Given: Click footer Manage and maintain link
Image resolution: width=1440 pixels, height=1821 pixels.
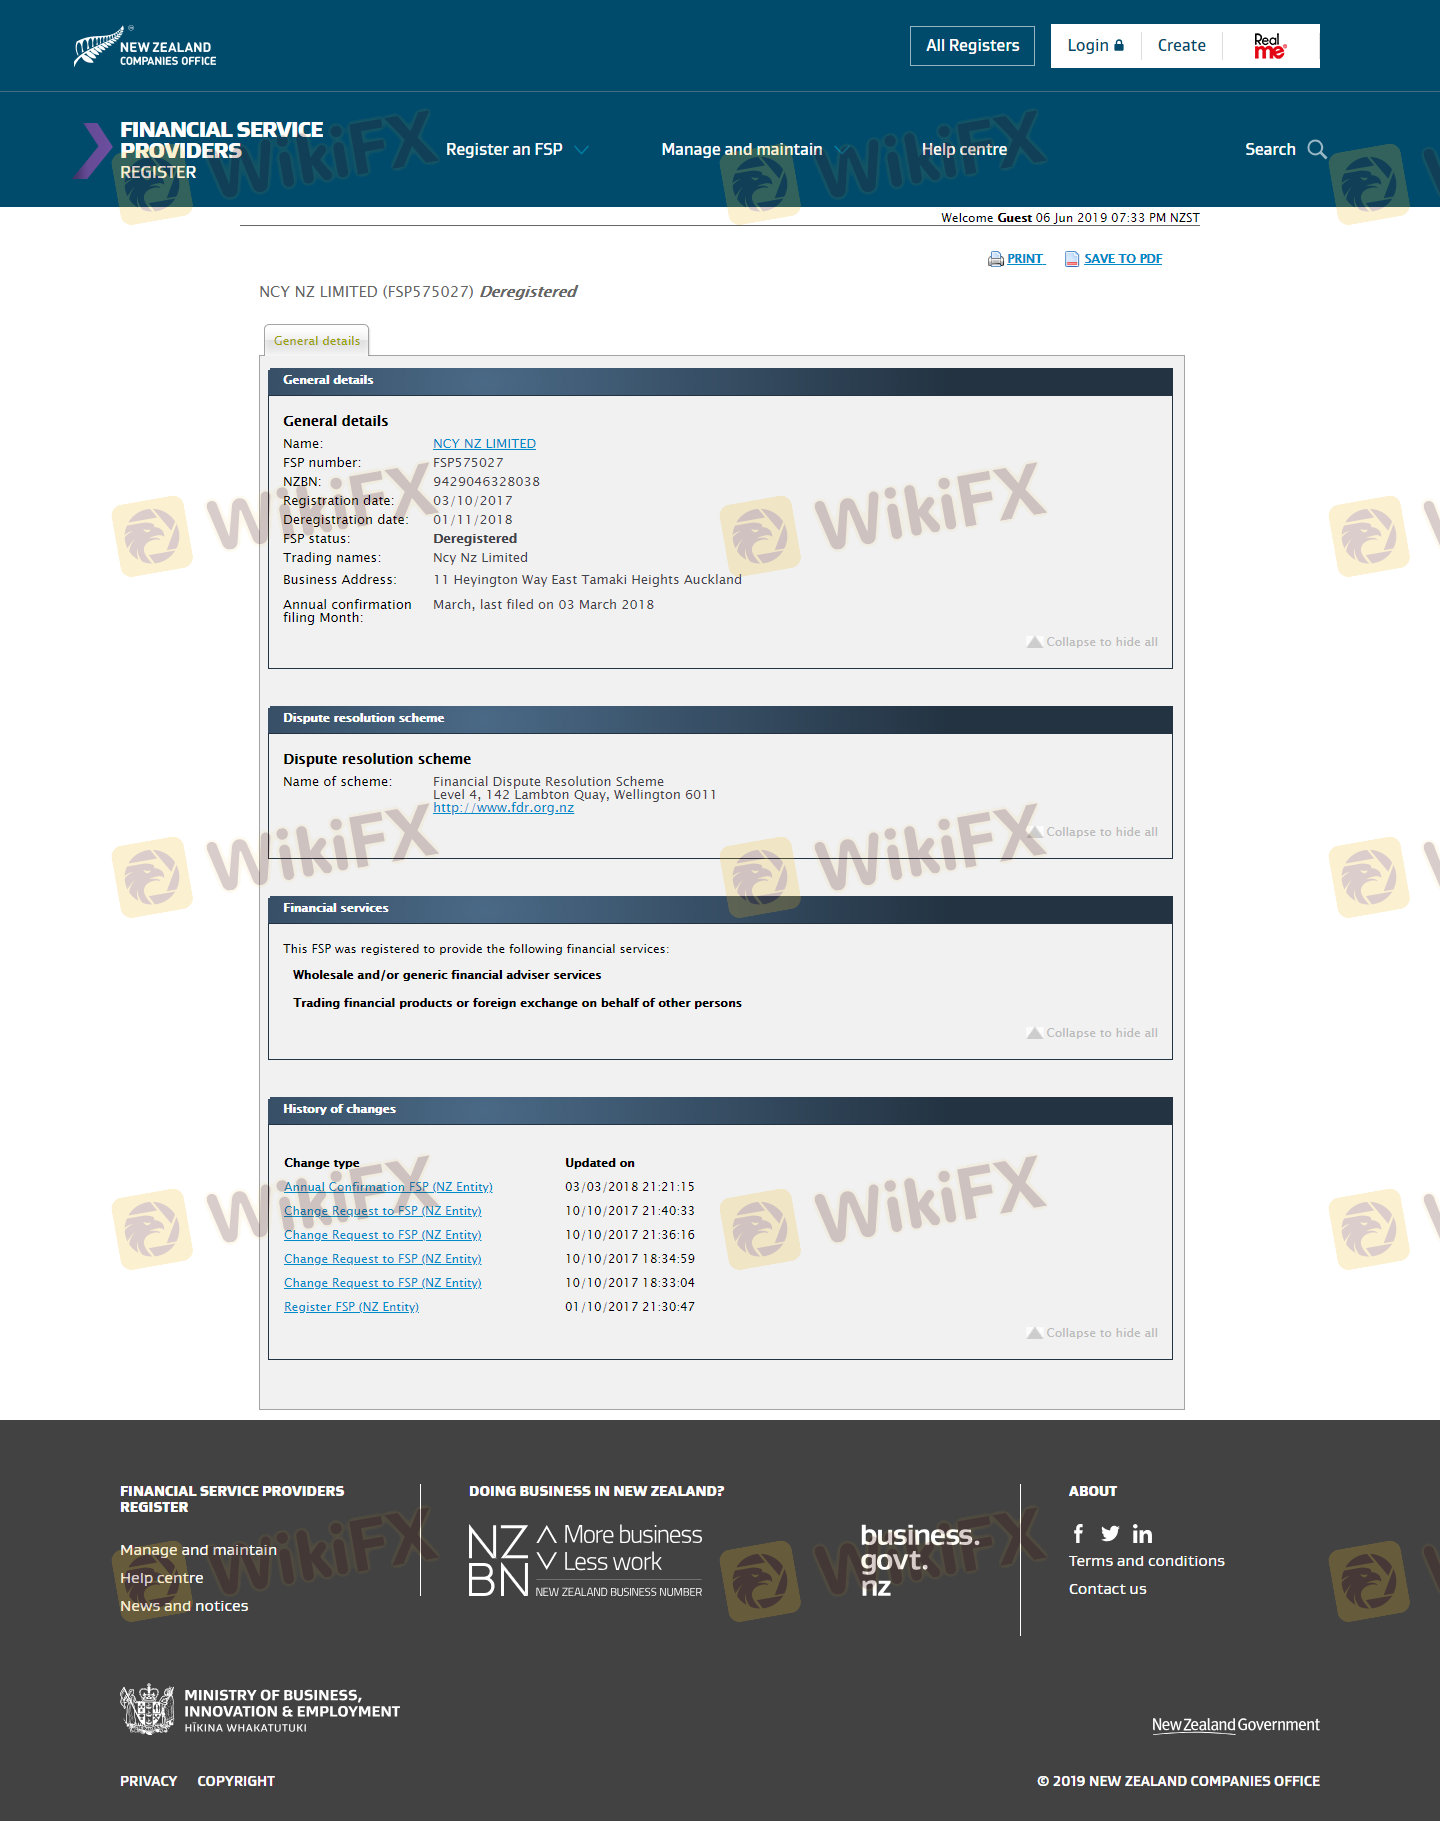Looking at the screenshot, I should tap(198, 1550).
